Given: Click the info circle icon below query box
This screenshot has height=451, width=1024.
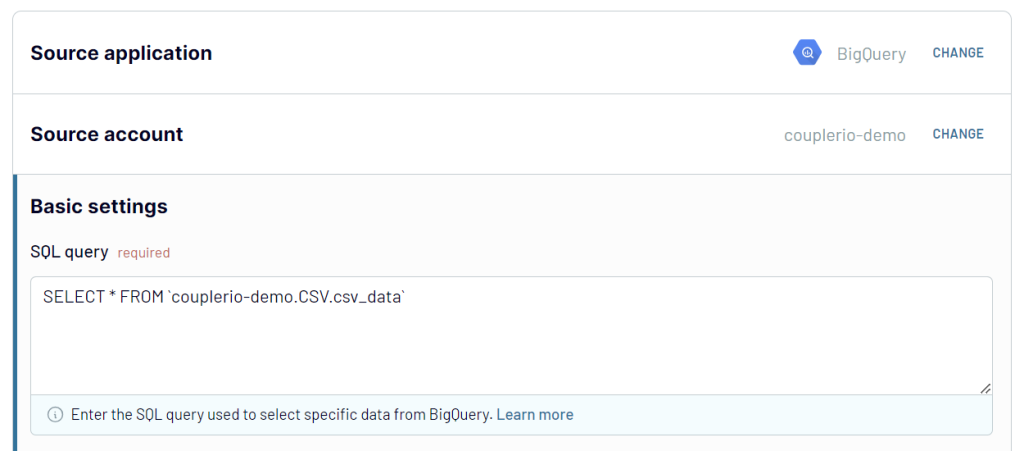Looking at the screenshot, I should click(x=56, y=414).
